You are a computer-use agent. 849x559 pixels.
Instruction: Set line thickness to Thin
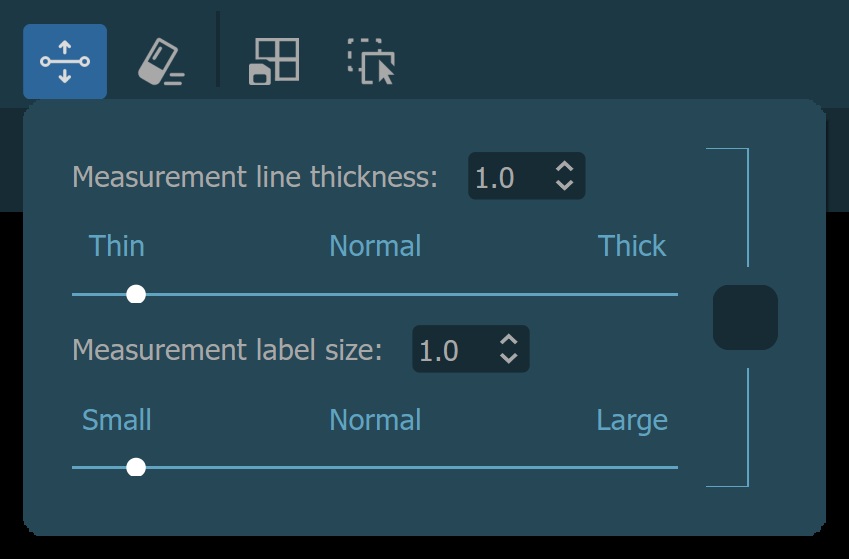pos(117,246)
